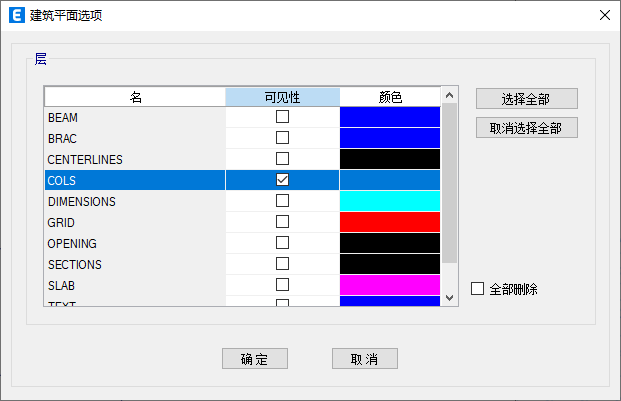This screenshot has height=401, width=621.
Task: Click the 选择全部 button
Action: (x=526, y=99)
